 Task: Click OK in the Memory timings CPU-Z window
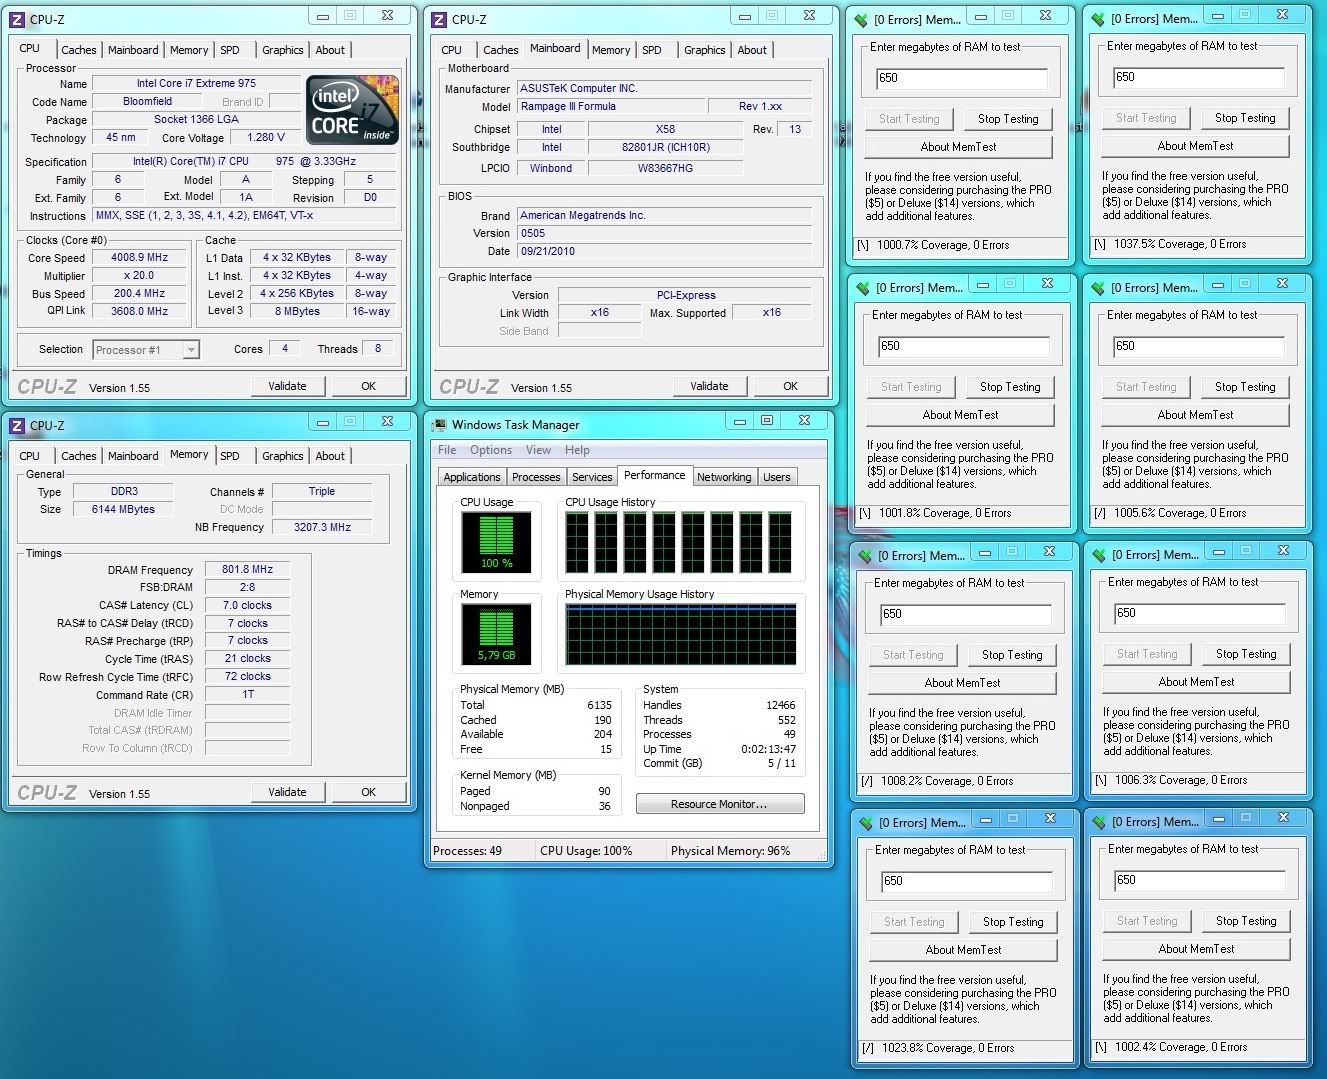pos(368,792)
